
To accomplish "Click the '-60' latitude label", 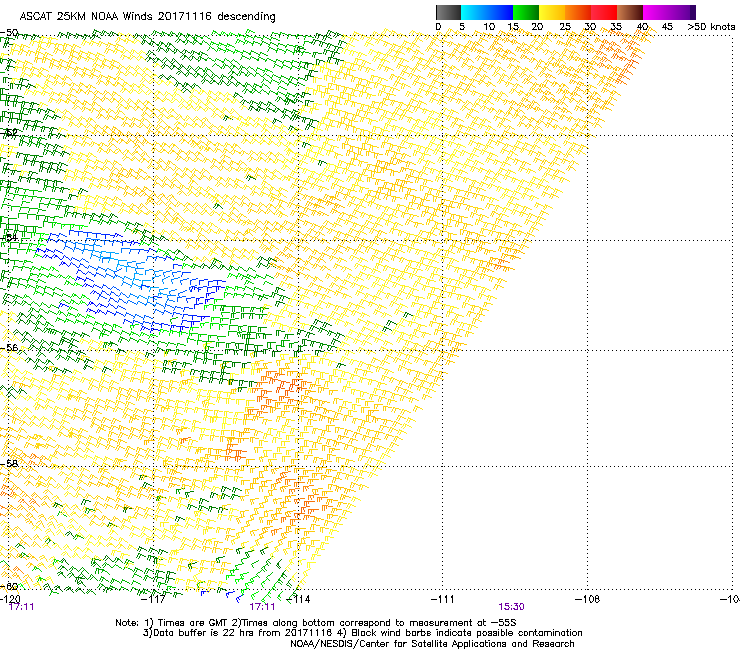I will [x=9, y=586].
